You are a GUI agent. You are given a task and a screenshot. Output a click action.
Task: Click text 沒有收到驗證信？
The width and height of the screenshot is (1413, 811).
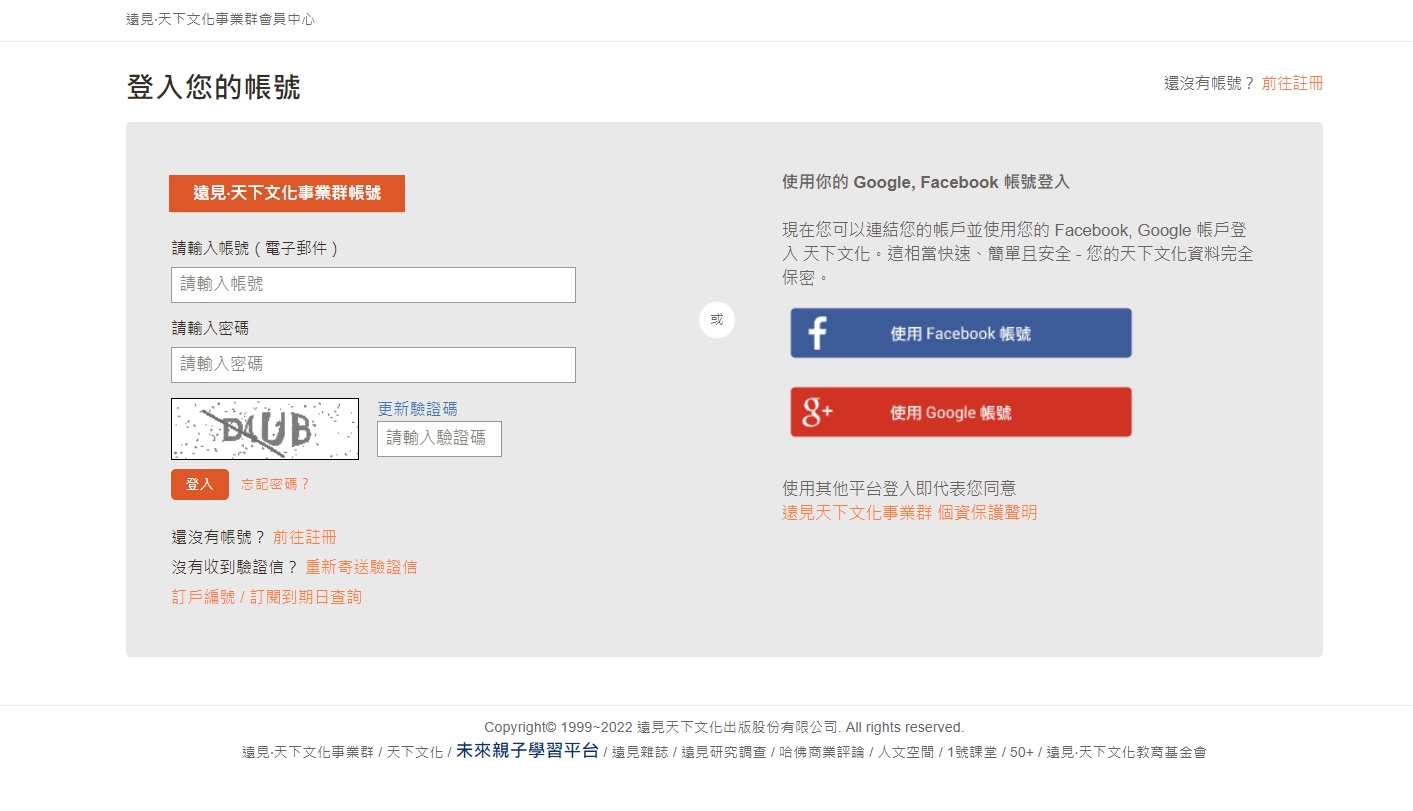[235, 567]
